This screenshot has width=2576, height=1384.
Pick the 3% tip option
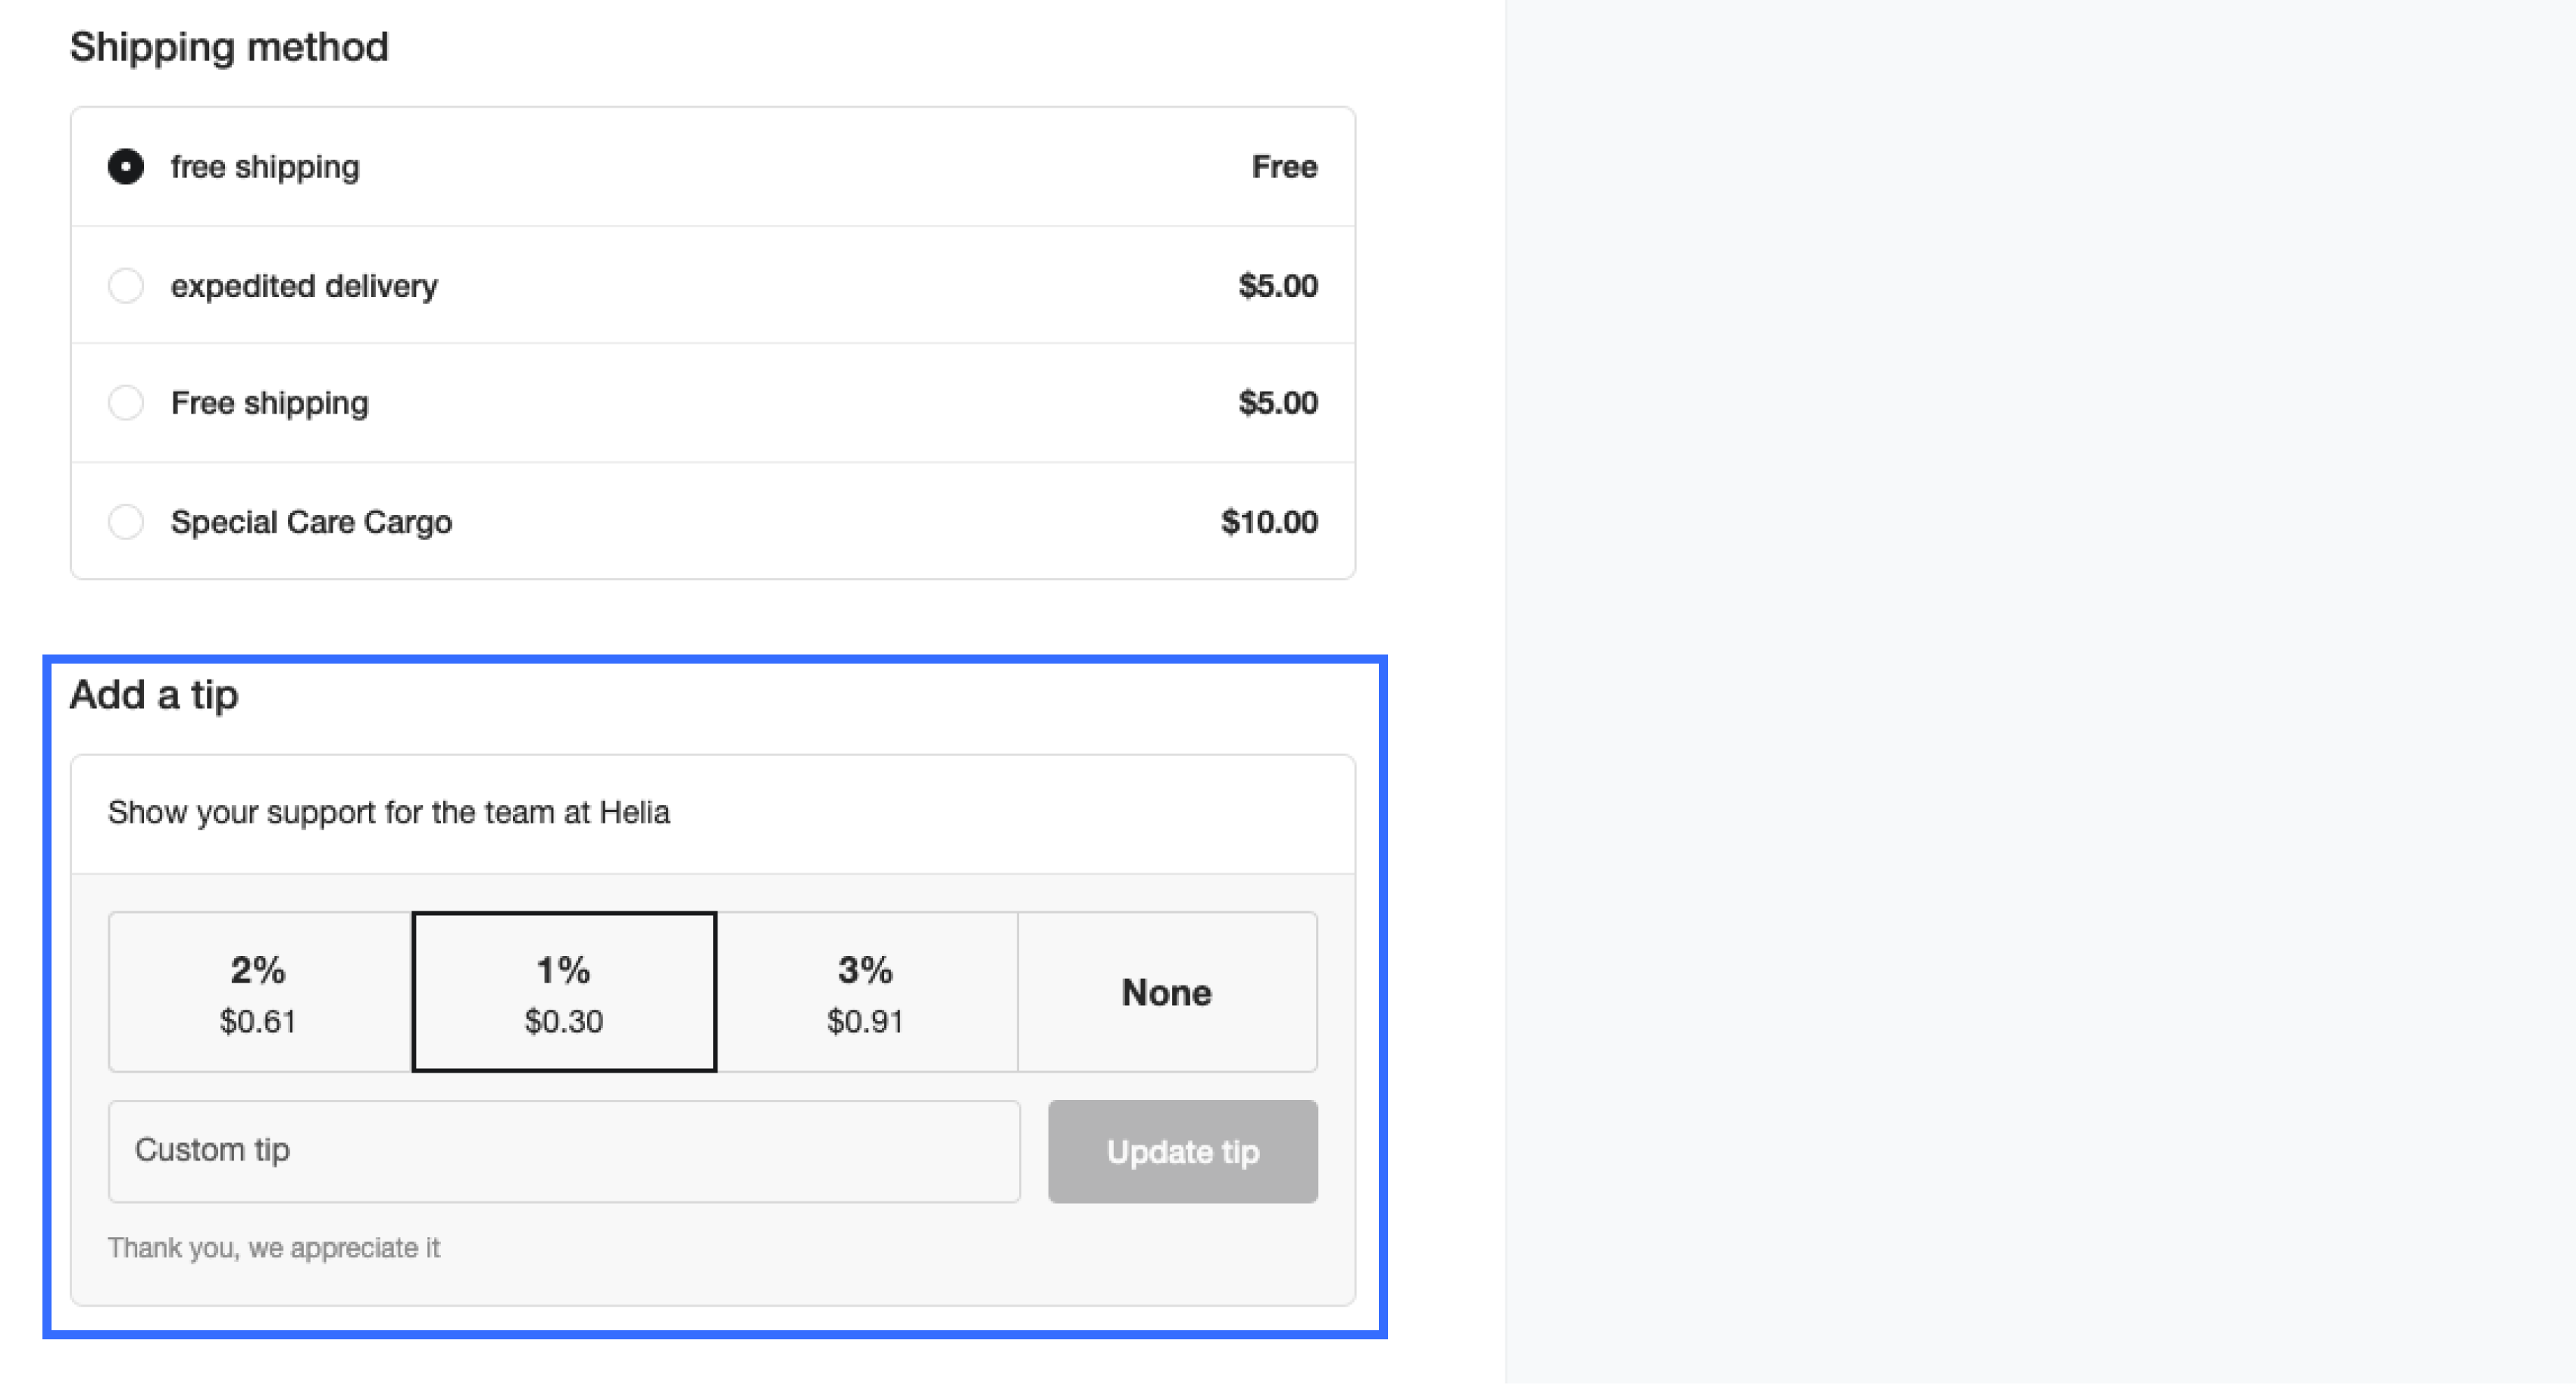pos(866,992)
